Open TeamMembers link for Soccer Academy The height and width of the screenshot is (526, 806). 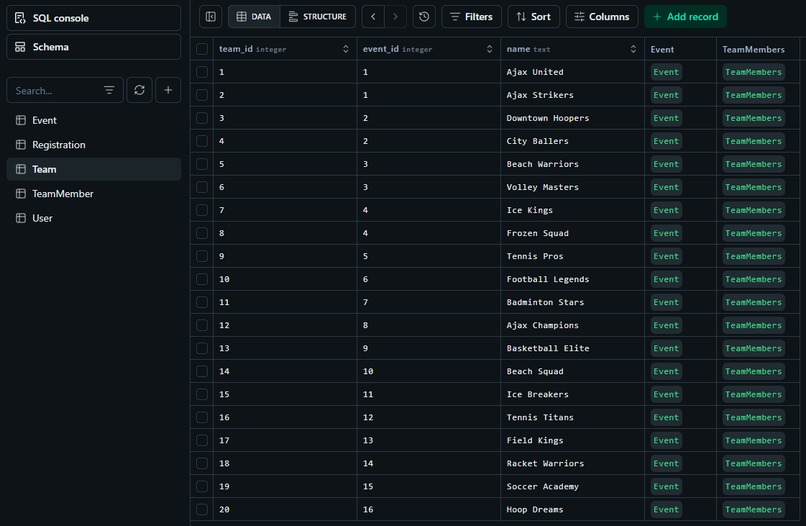pyautogui.click(x=753, y=486)
